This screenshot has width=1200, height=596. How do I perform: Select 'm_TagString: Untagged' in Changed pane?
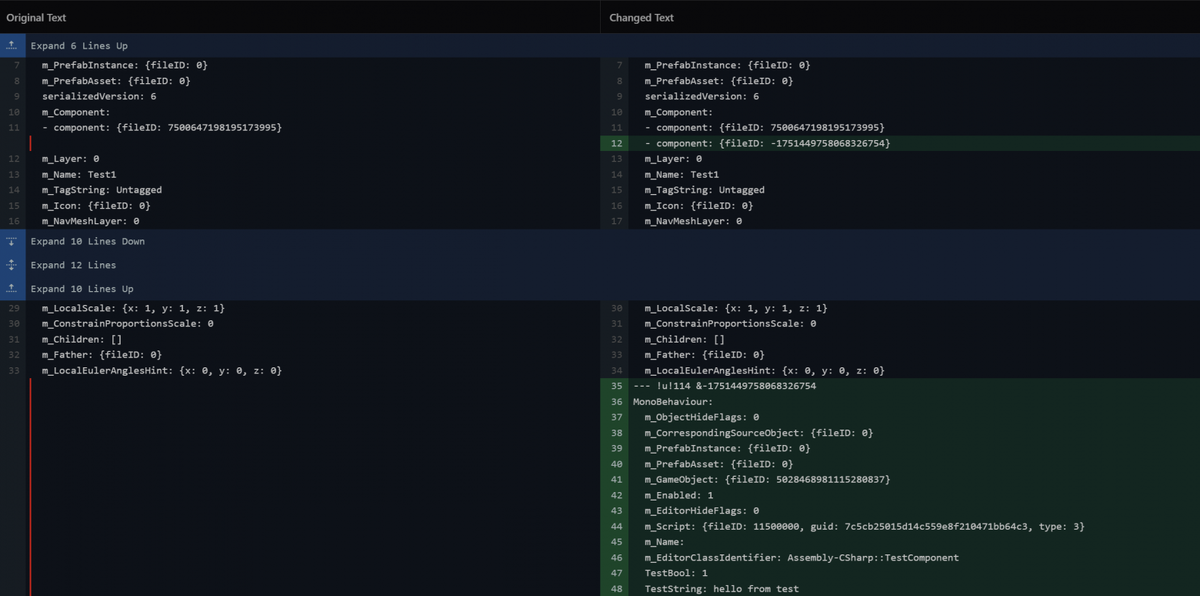(x=704, y=190)
